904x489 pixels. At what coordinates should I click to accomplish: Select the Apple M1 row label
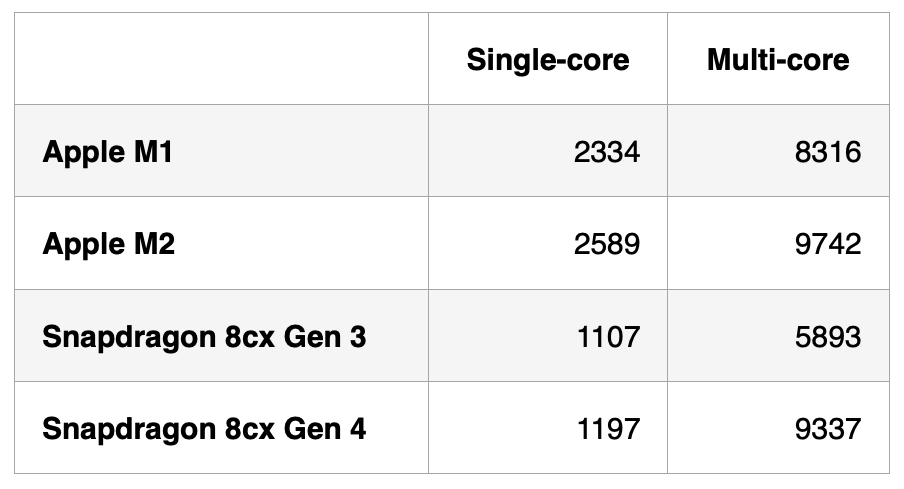click(108, 152)
